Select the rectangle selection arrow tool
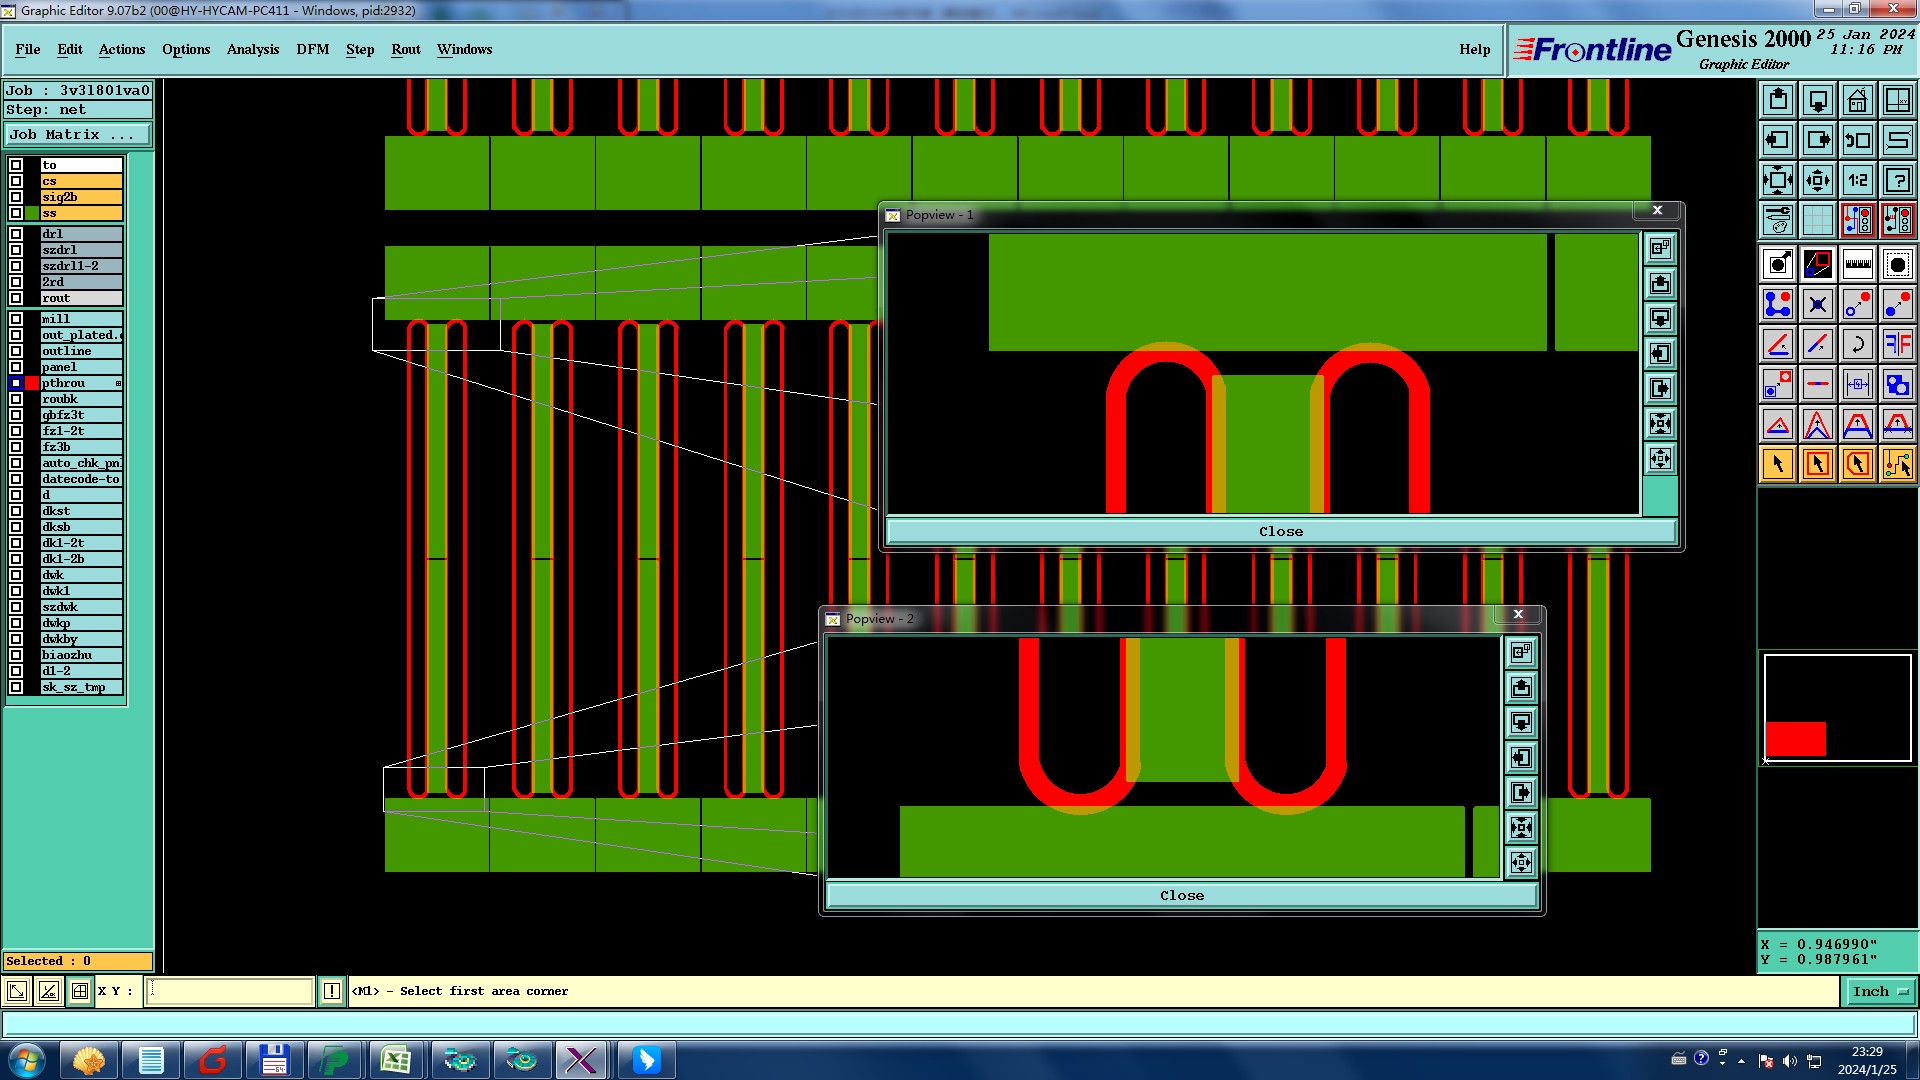Viewport: 1920px width, 1080px height. [1818, 464]
